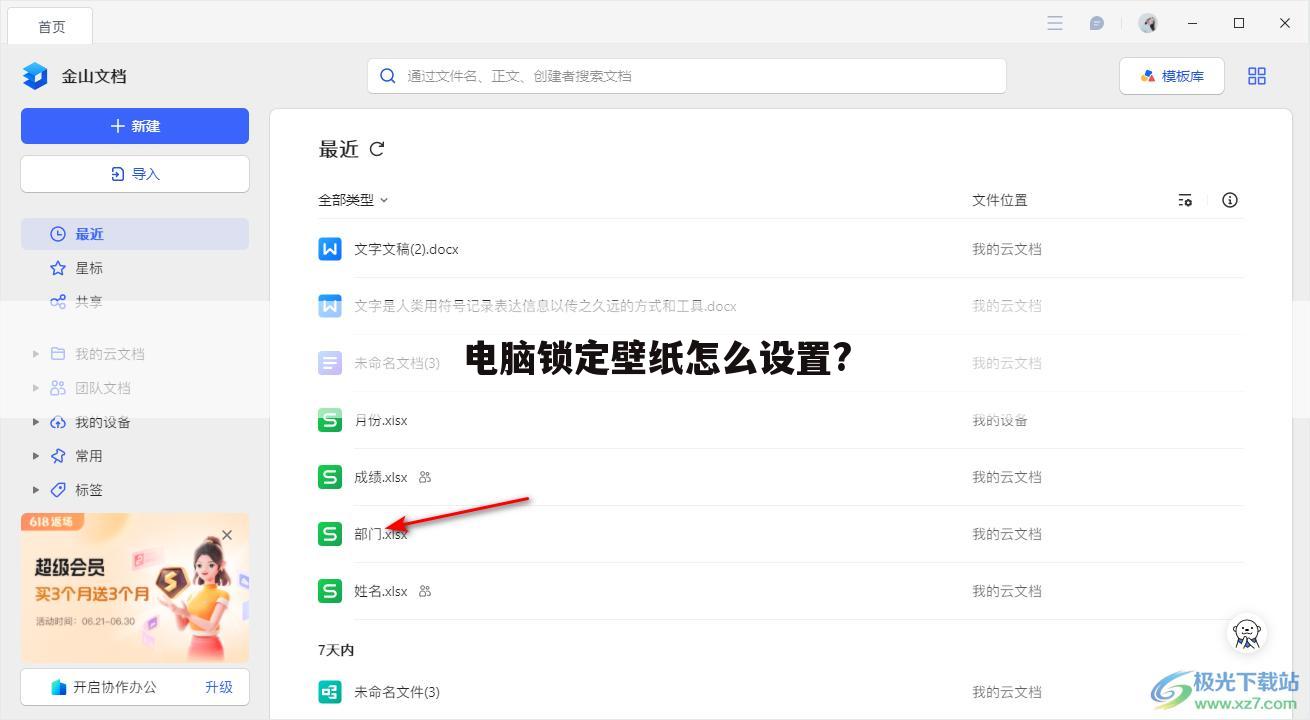Screen dimensions: 1310x720
Task: Expand the 标签 tree arrow
Action: (36, 490)
